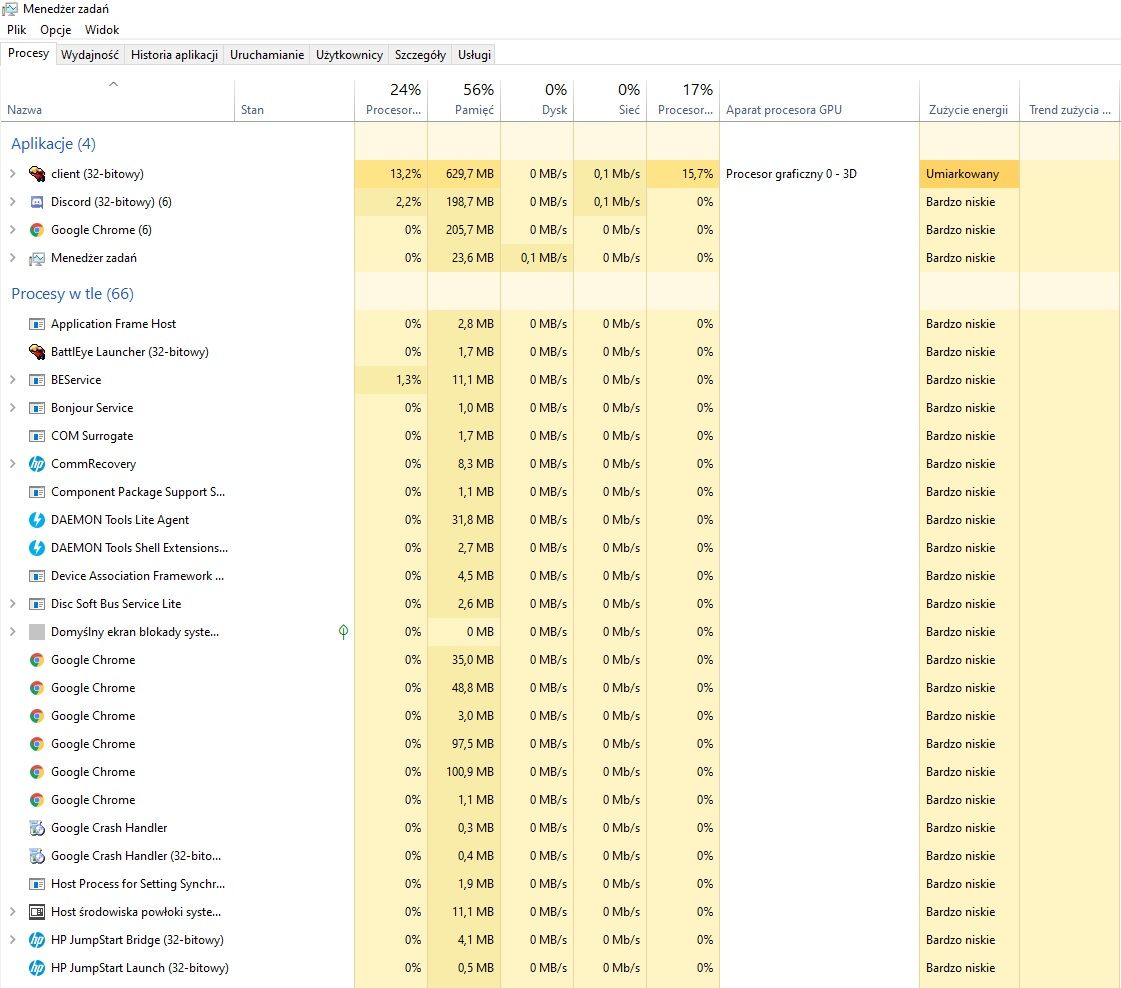This screenshot has height=988, width=1121.
Task: Click the Host Process for Setting Synchr icon
Action: pos(36,884)
